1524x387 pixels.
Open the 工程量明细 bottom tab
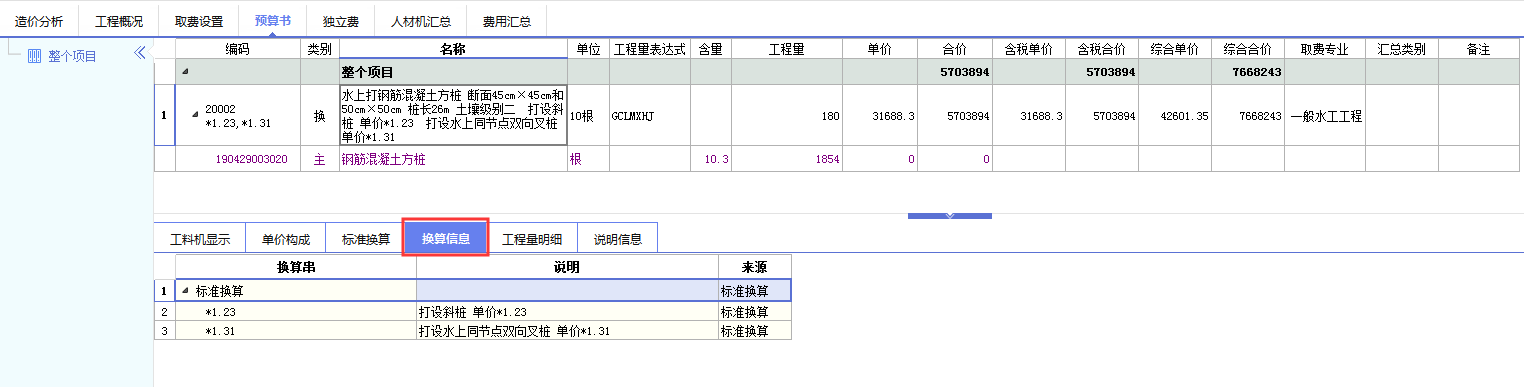click(532, 239)
